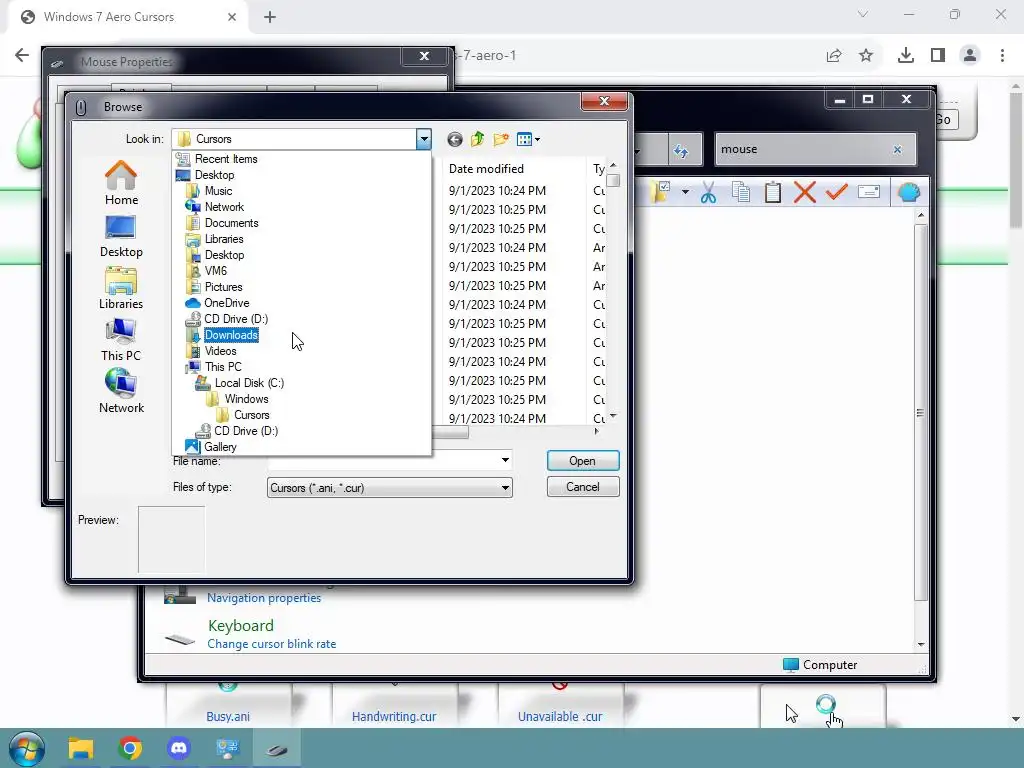The width and height of the screenshot is (1024, 768).
Task: Choose Documents in the Look in list
Action: coord(231,223)
